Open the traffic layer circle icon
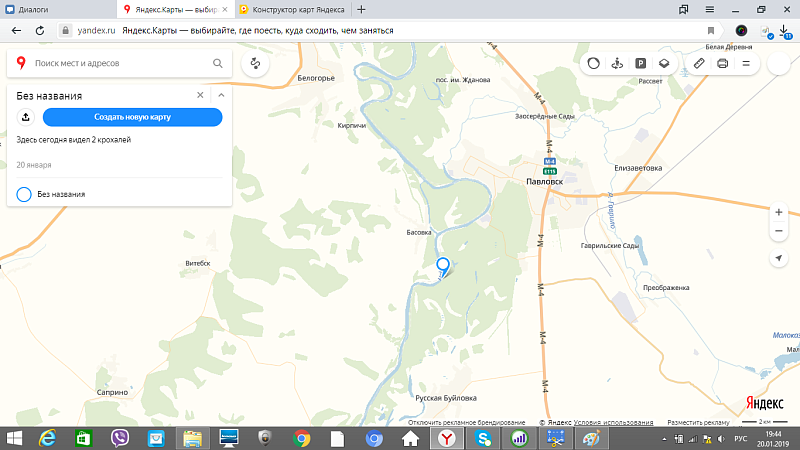 coord(593,63)
